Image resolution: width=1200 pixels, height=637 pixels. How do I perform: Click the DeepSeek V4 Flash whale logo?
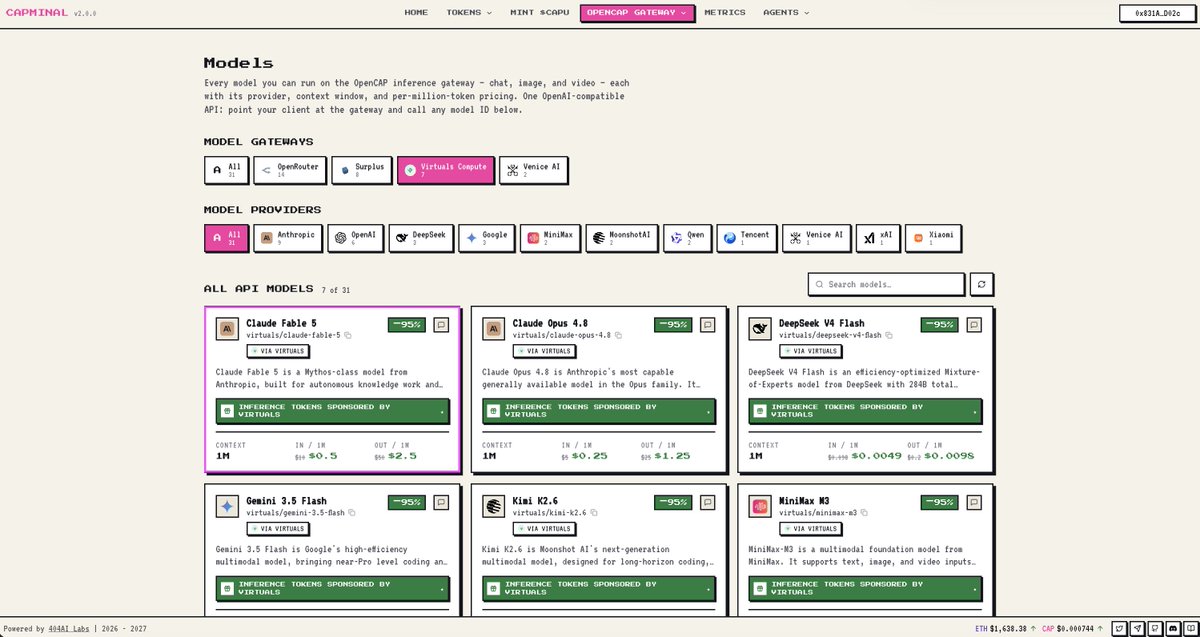point(761,329)
